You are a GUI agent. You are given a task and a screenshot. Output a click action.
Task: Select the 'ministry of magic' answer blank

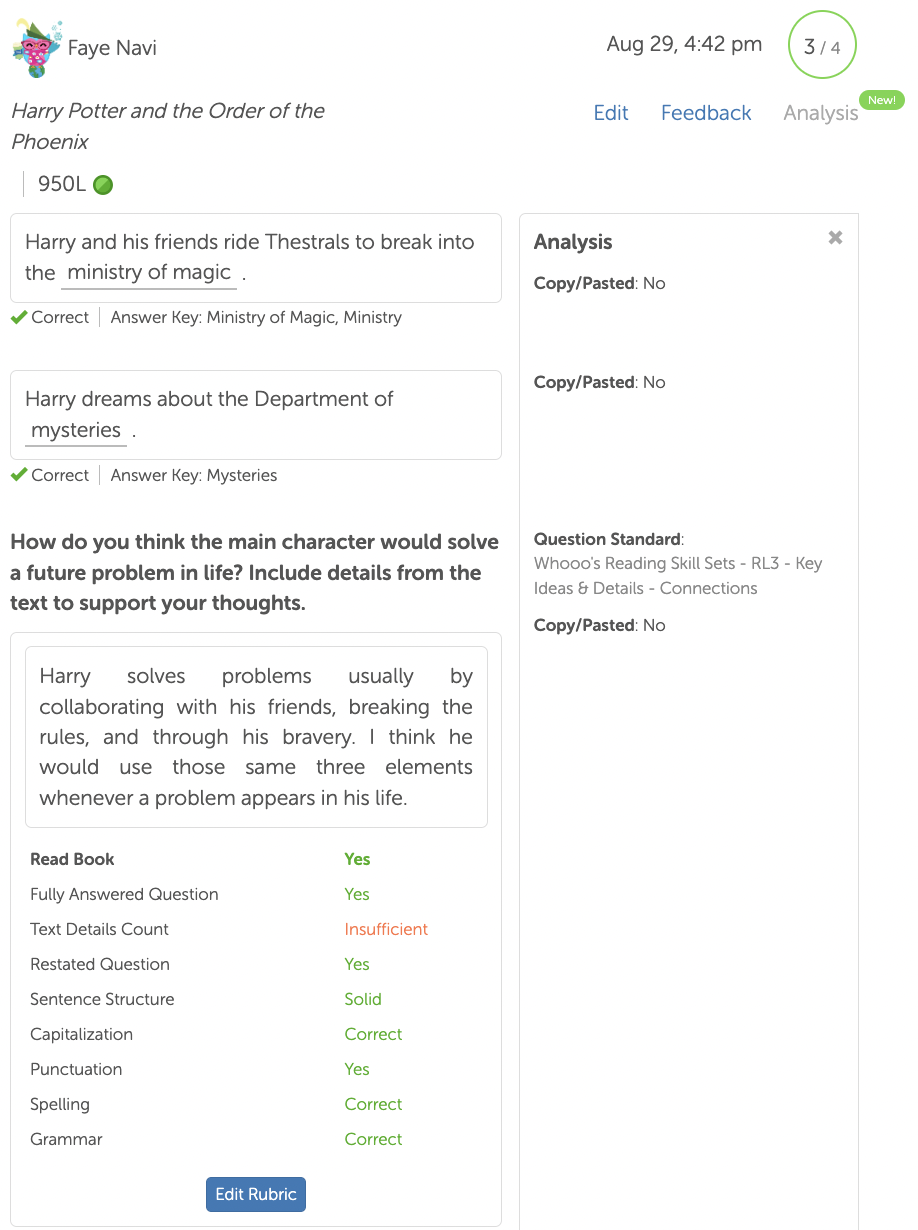(x=149, y=273)
